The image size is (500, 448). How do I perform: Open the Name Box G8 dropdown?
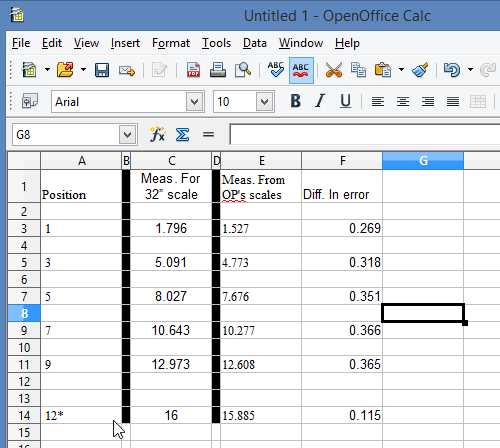[127, 135]
